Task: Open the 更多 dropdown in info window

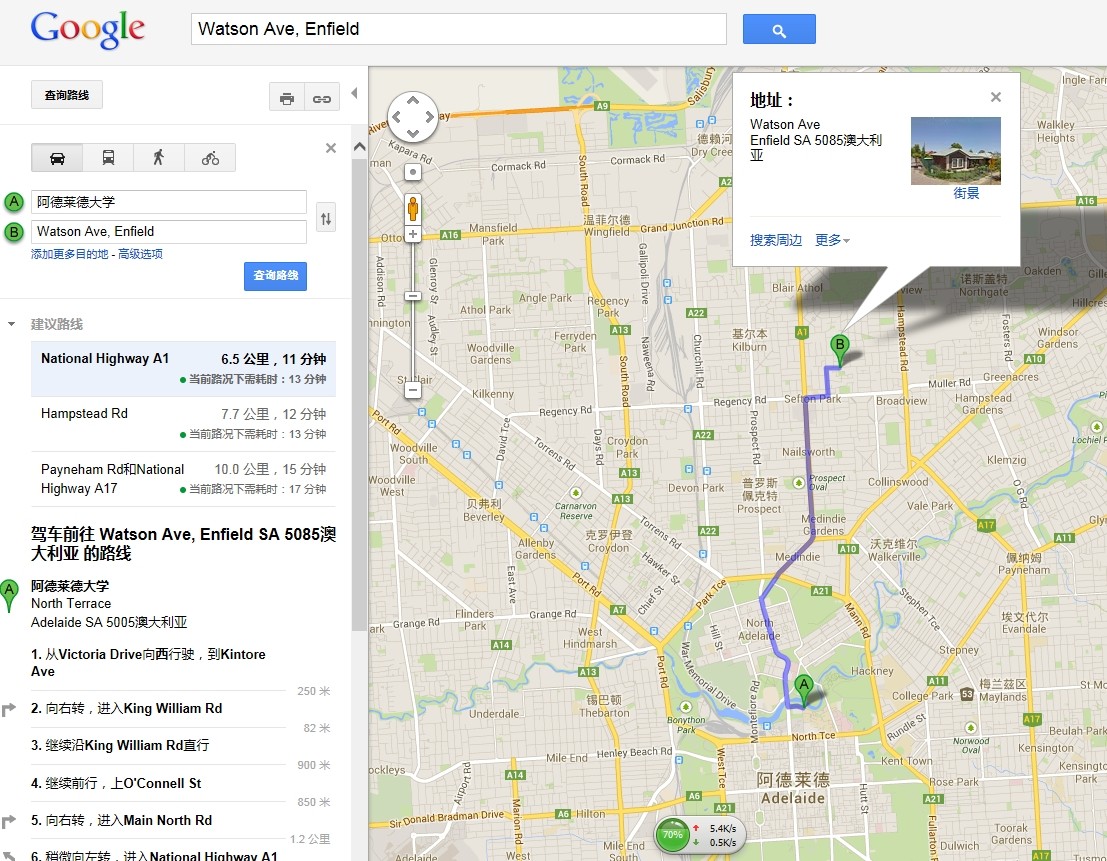Action: tap(832, 241)
